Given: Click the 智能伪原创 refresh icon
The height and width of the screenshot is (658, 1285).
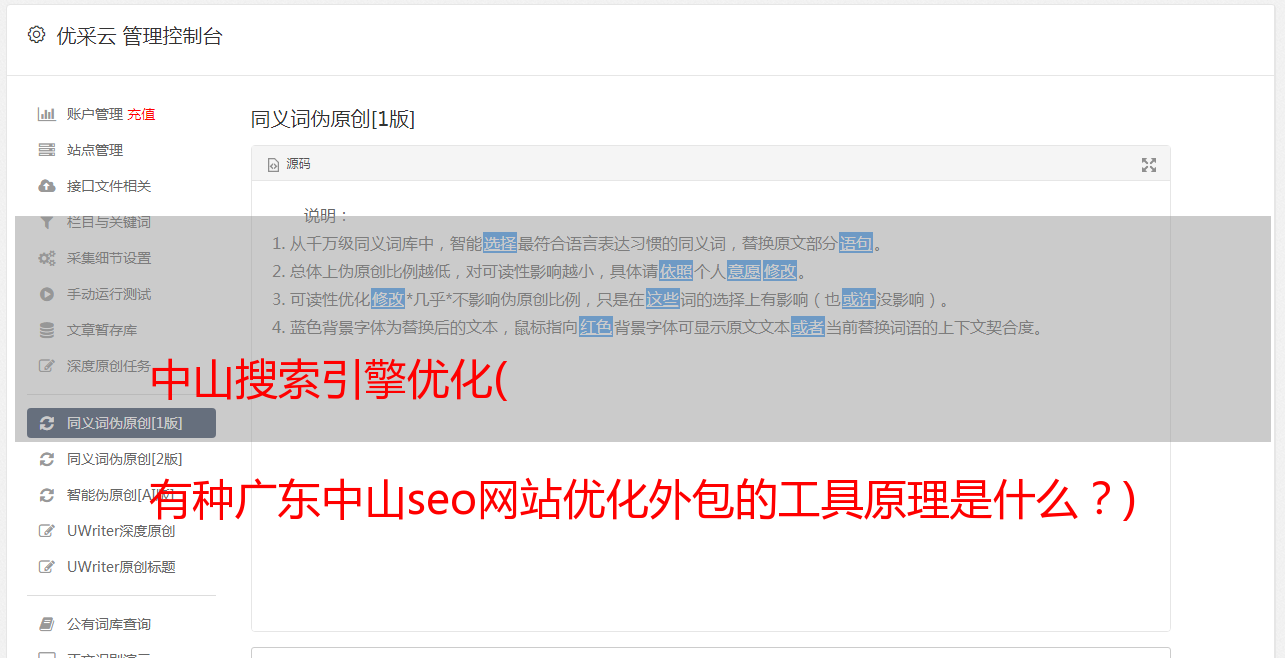Looking at the screenshot, I should coord(46,495).
